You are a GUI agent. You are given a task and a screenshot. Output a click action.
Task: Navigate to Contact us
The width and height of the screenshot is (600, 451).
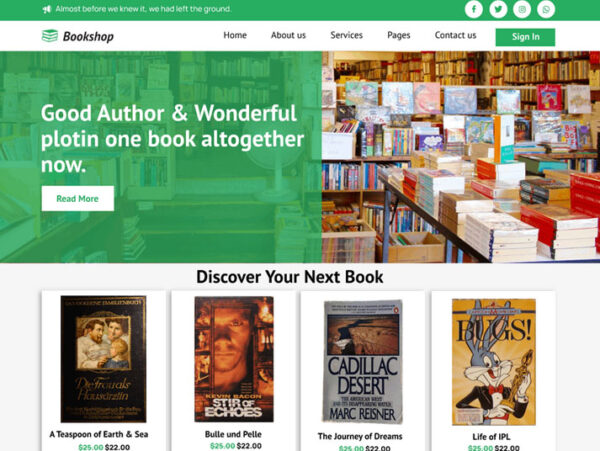tap(455, 35)
